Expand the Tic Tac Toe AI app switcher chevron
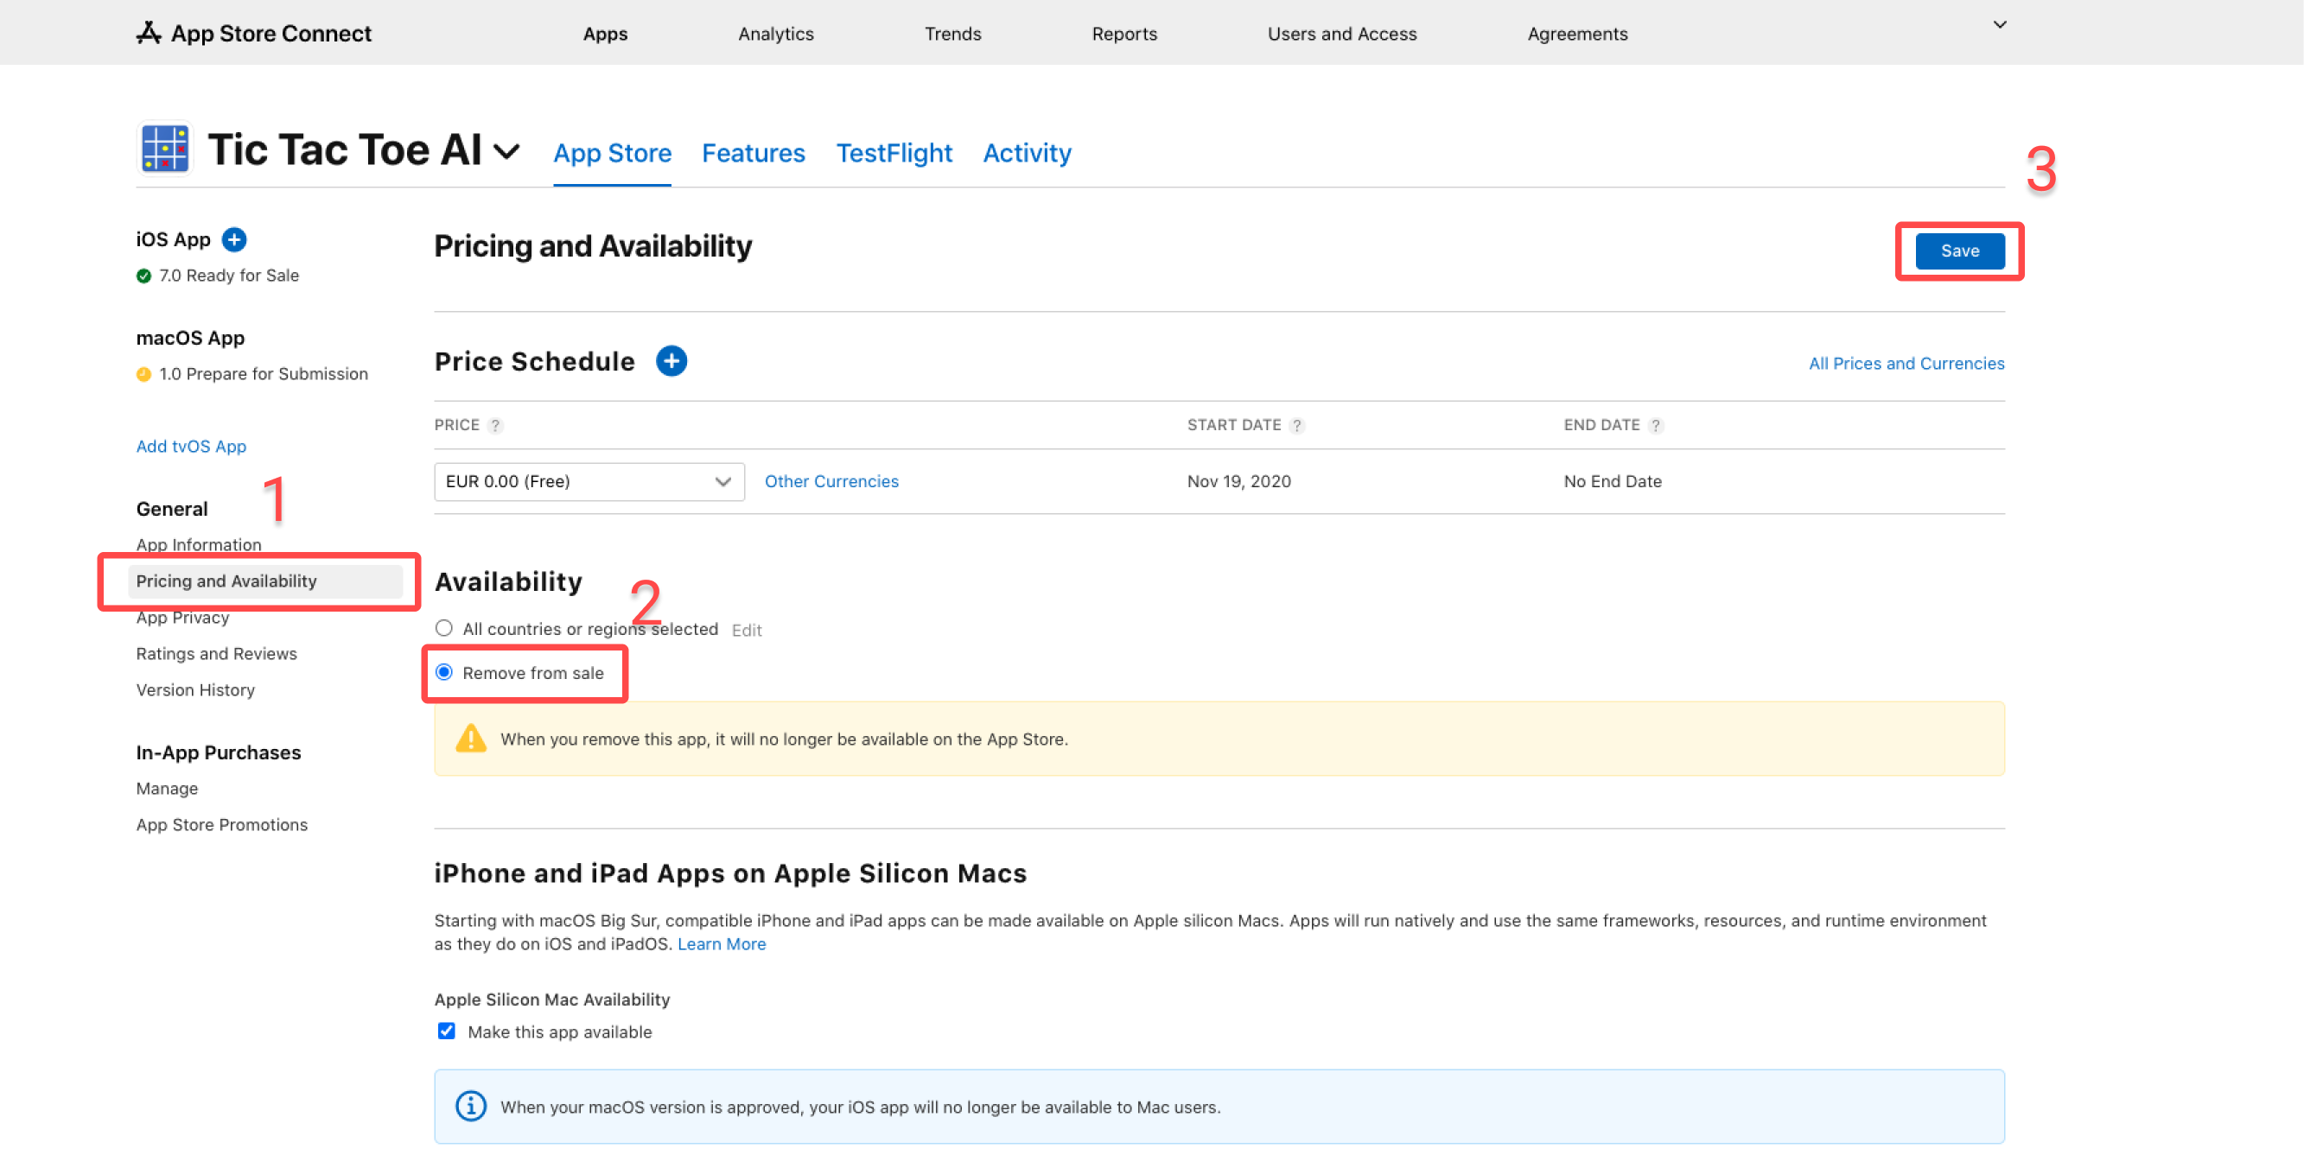 coord(508,152)
